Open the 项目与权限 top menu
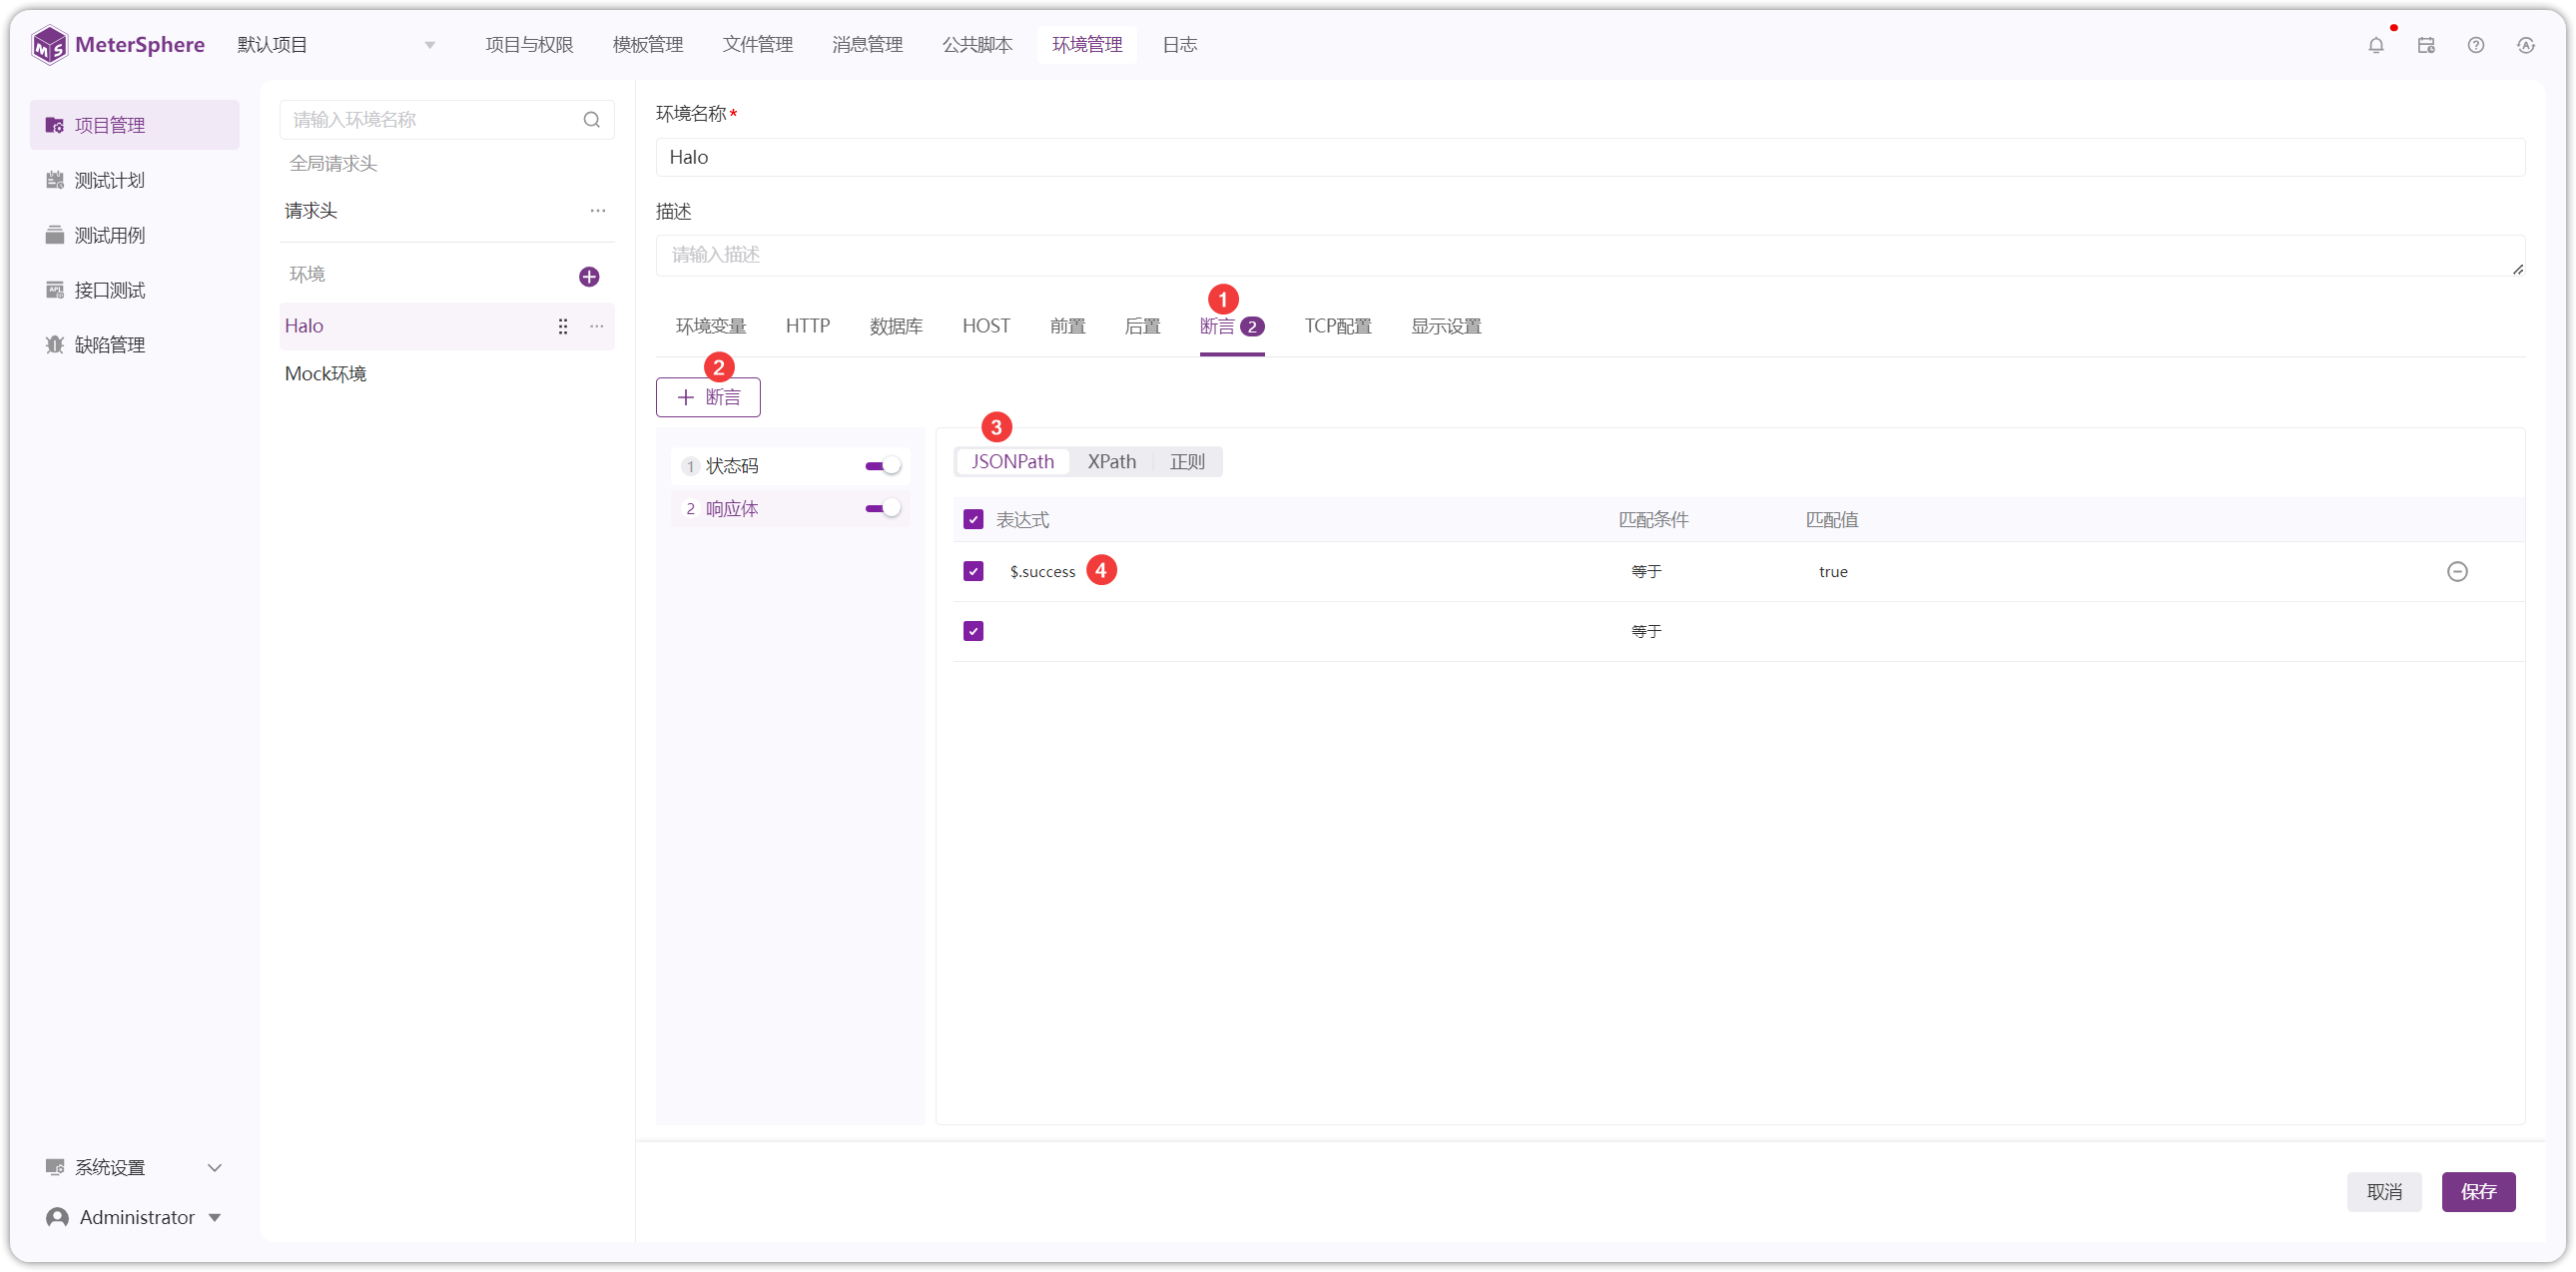This screenshot has width=2576, height=1272. pyautogui.click(x=529, y=45)
